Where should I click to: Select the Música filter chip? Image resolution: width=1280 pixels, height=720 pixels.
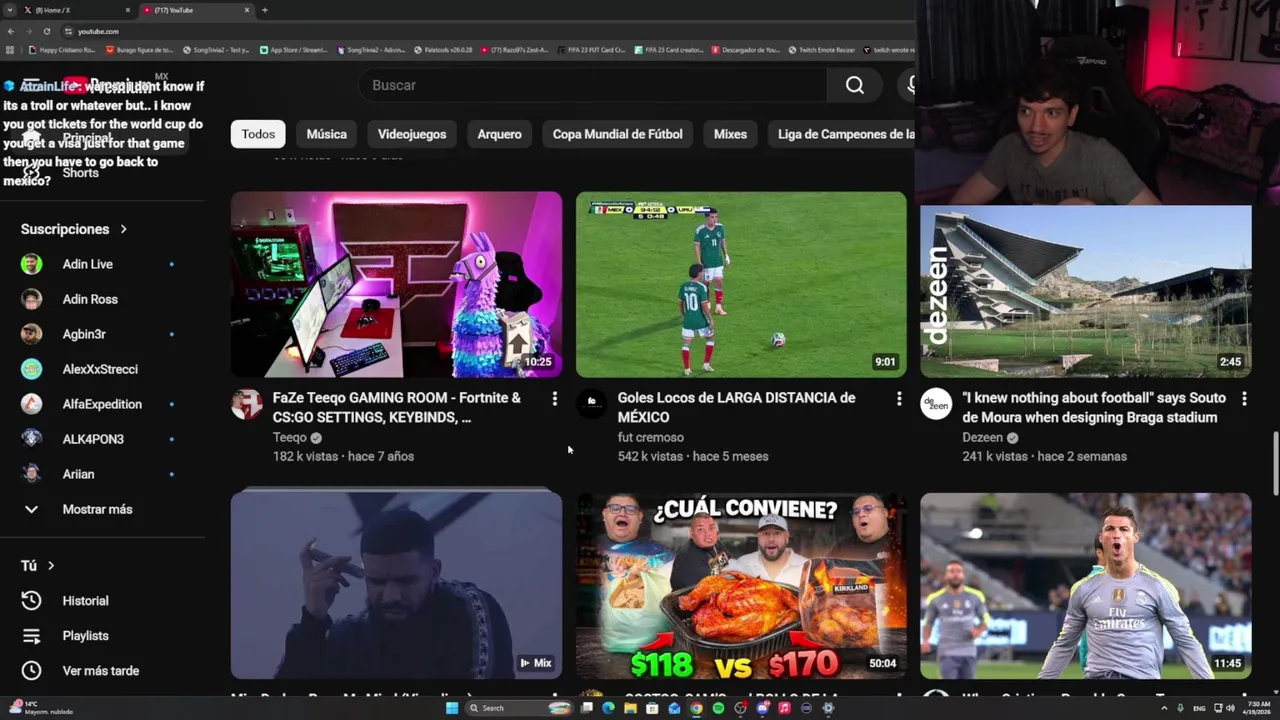(327, 134)
